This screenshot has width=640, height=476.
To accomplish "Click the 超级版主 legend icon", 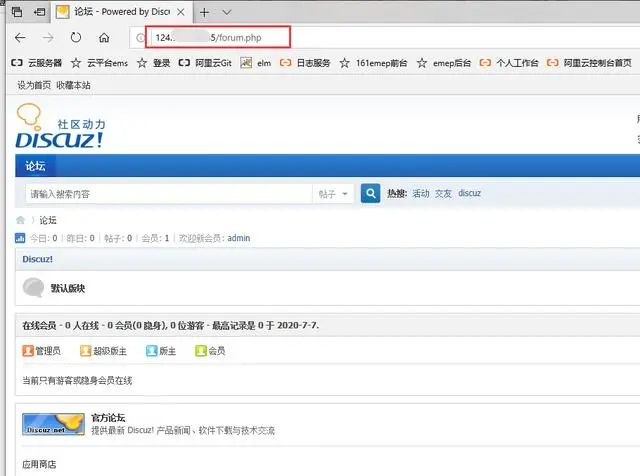I will tap(86, 351).
